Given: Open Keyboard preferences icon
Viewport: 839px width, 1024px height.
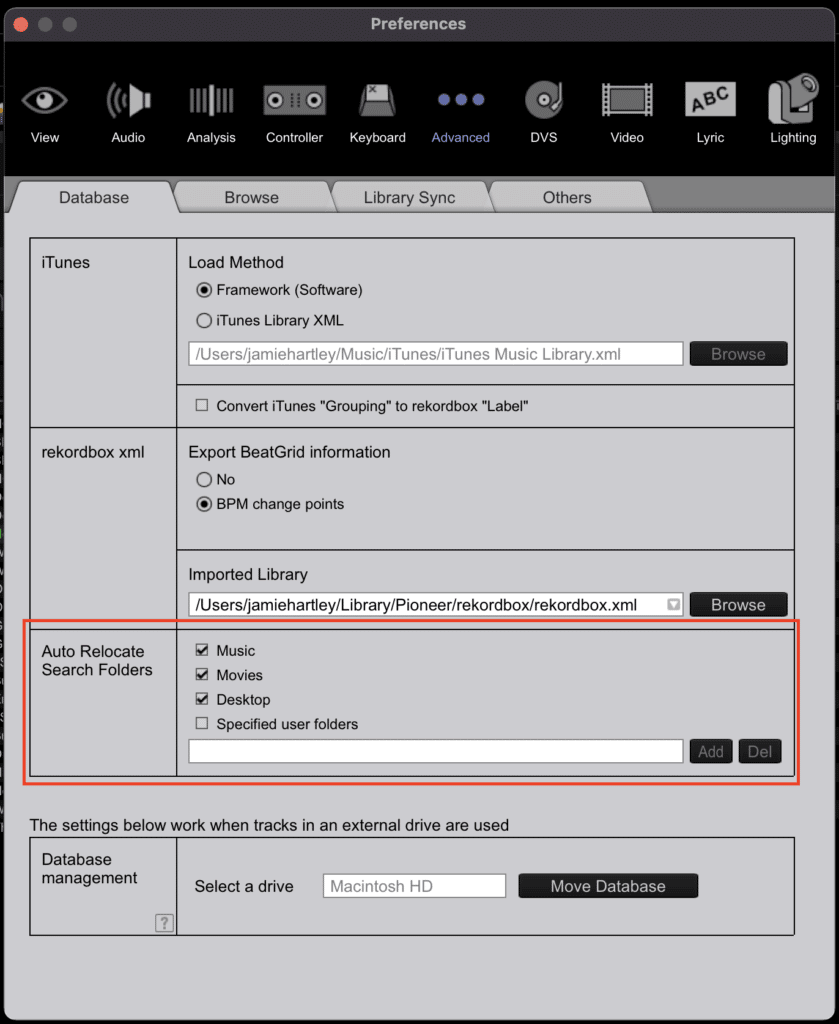Looking at the screenshot, I should [x=377, y=101].
